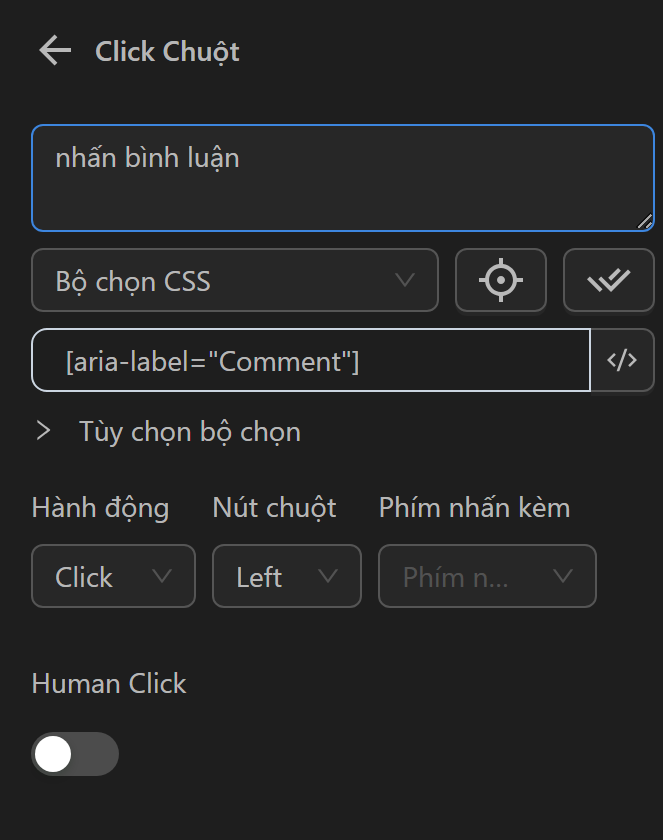Viewport: 663px width, 840px height.
Task: Click the chevron arrow on Bộ chọn CSS
Action: tap(405, 281)
